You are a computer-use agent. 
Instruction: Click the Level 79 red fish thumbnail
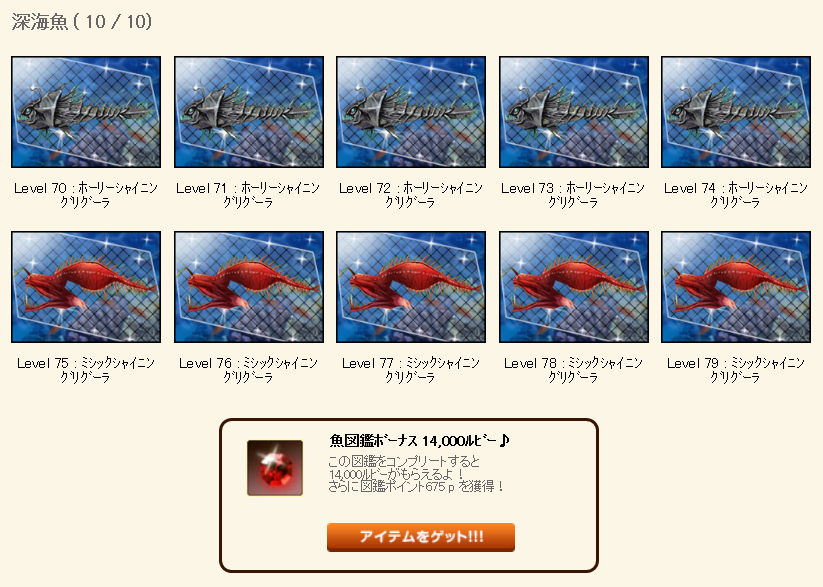[x=736, y=287]
